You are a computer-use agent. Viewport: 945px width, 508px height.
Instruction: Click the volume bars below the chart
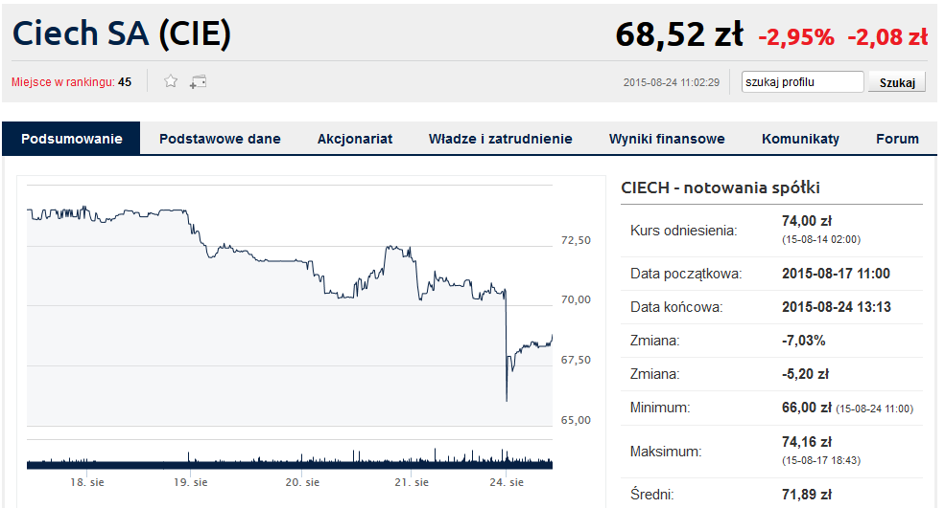(289, 462)
